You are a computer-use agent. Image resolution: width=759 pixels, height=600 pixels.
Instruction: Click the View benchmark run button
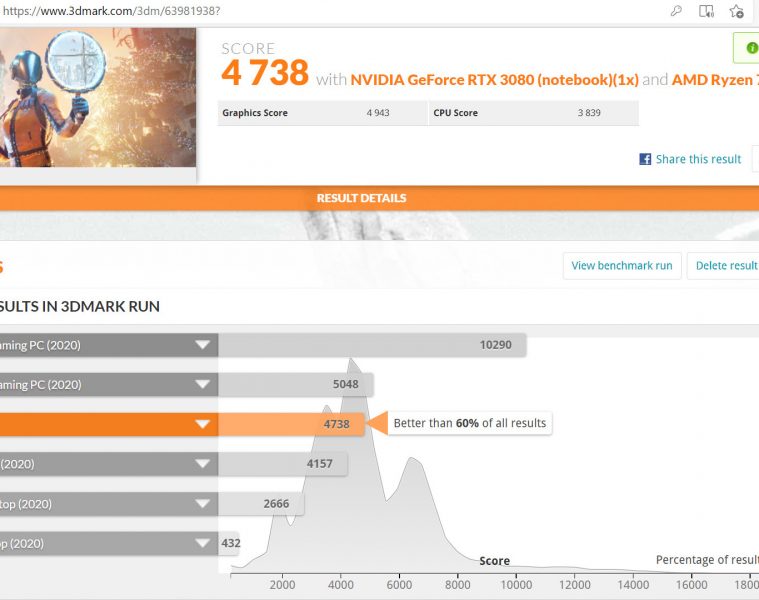(622, 266)
